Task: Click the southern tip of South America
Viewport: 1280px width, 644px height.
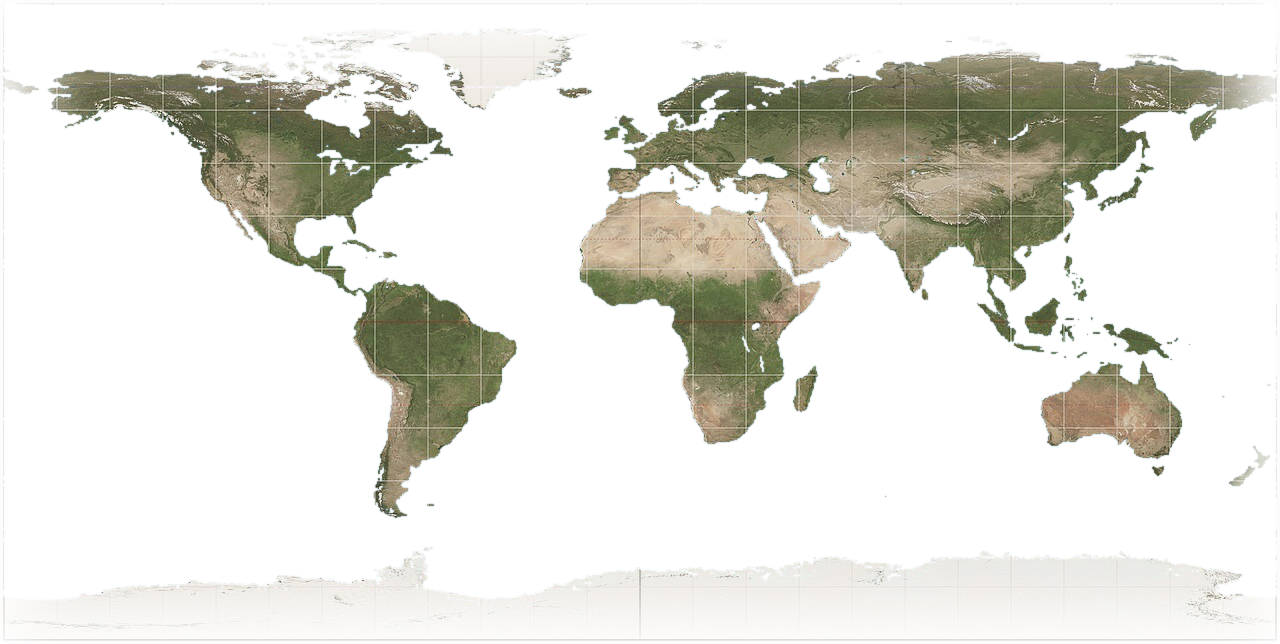Action: coord(394,510)
